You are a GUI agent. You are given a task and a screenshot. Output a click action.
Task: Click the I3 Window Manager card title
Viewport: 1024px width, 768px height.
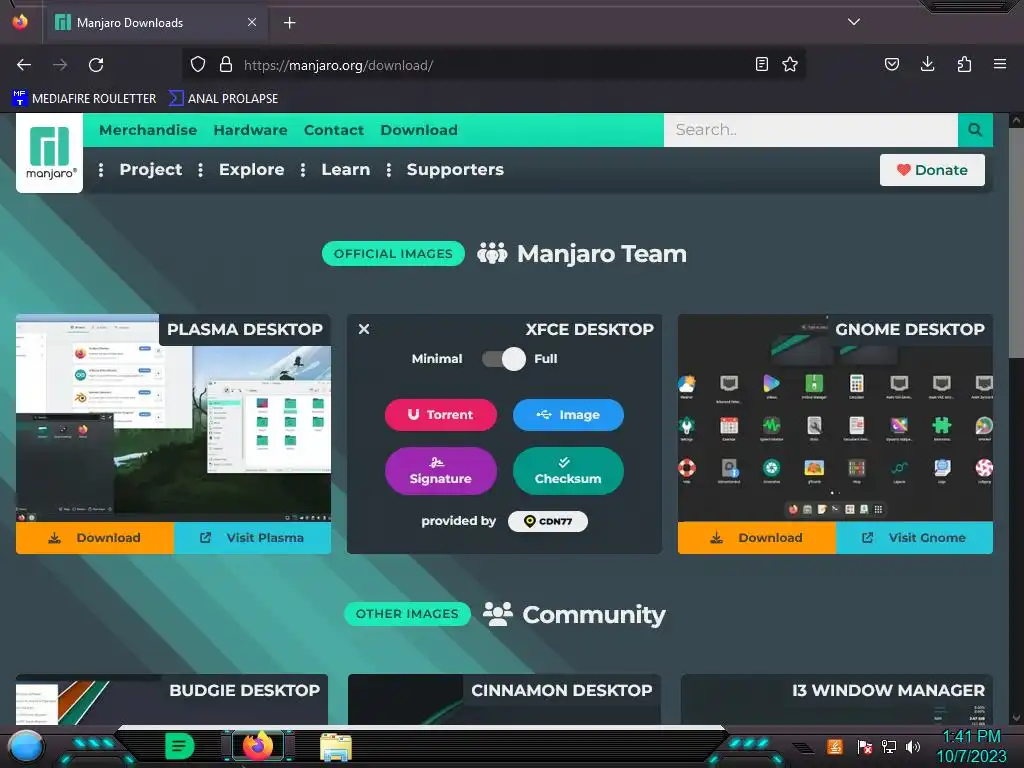pyautogui.click(x=888, y=690)
